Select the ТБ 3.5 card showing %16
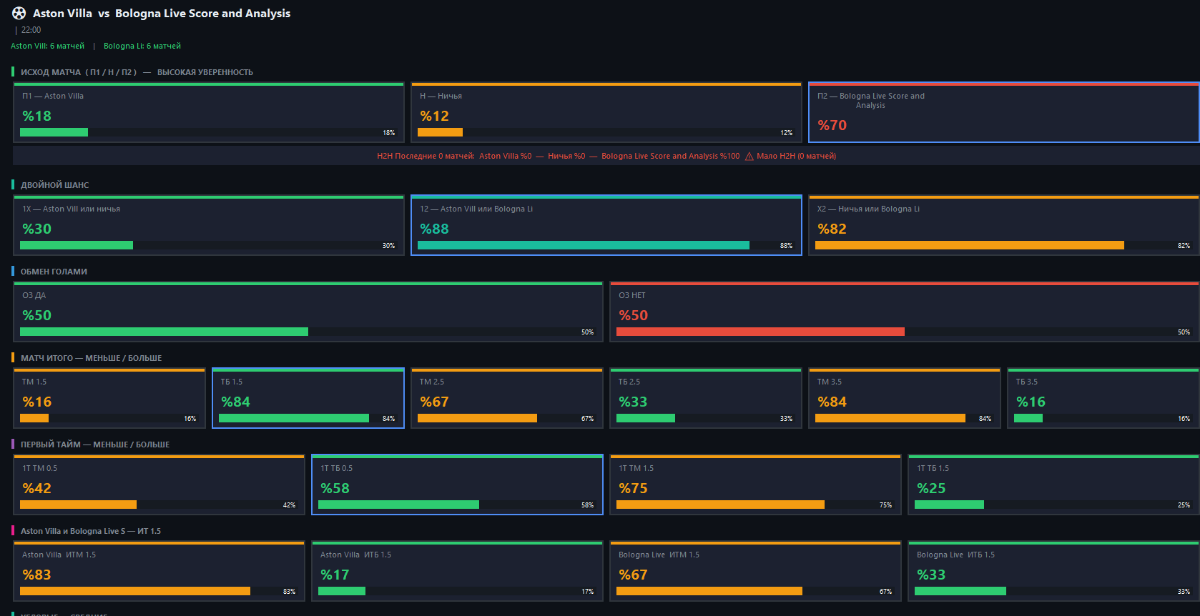This screenshot has width=1200, height=616. click(x=1102, y=398)
